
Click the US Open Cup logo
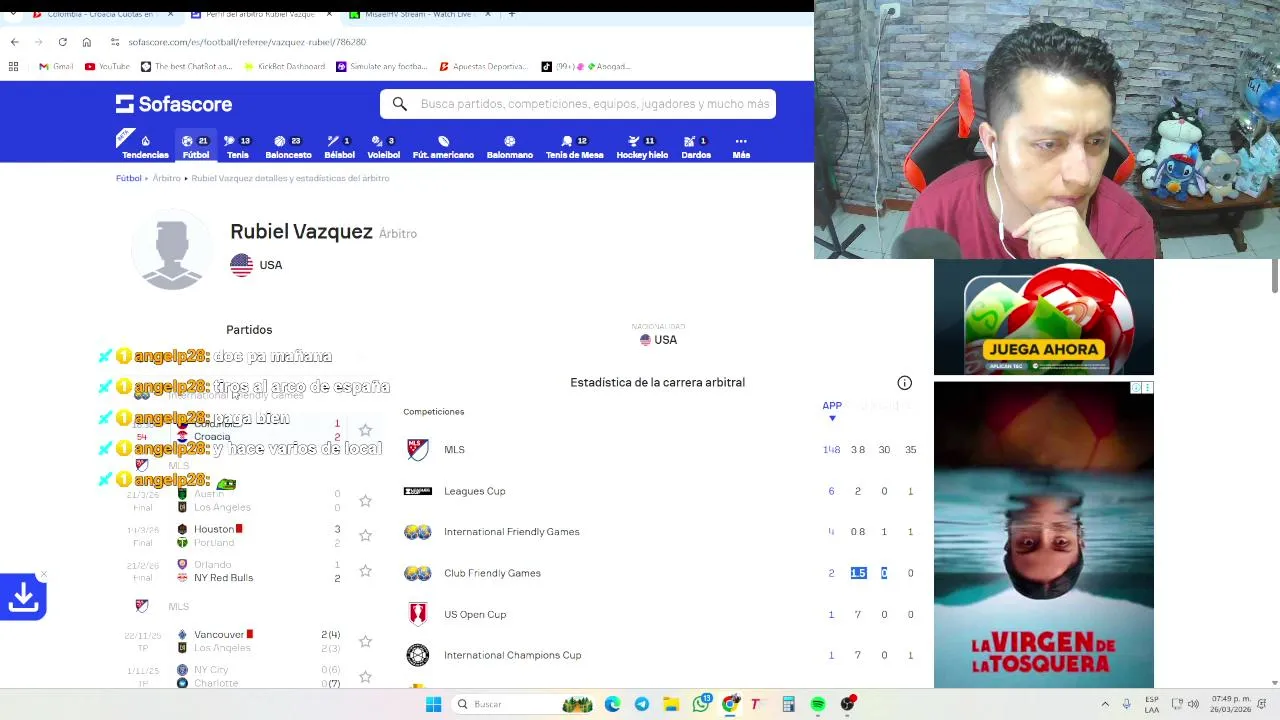pyautogui.click(x=417, y=614)
